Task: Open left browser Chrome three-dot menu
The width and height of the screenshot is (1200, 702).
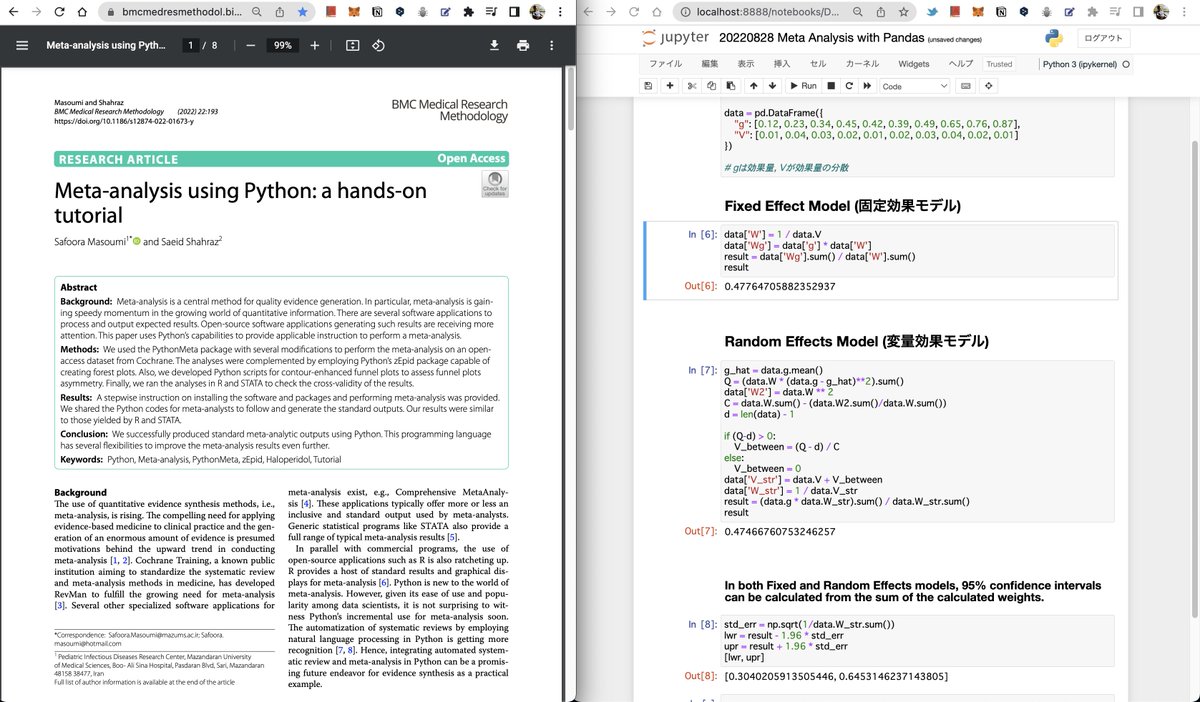Action: click(562, 12)
